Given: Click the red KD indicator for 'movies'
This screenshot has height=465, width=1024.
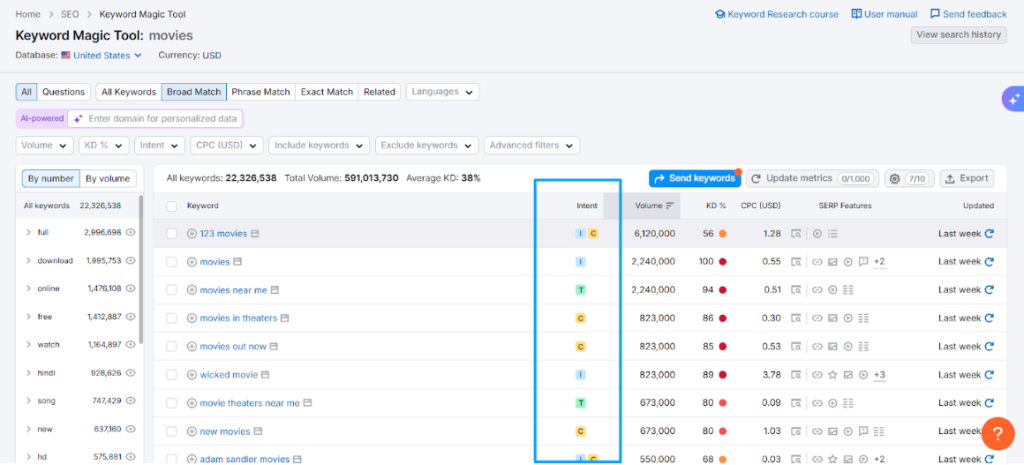Looking at the screenshot, I should [722, 262].
